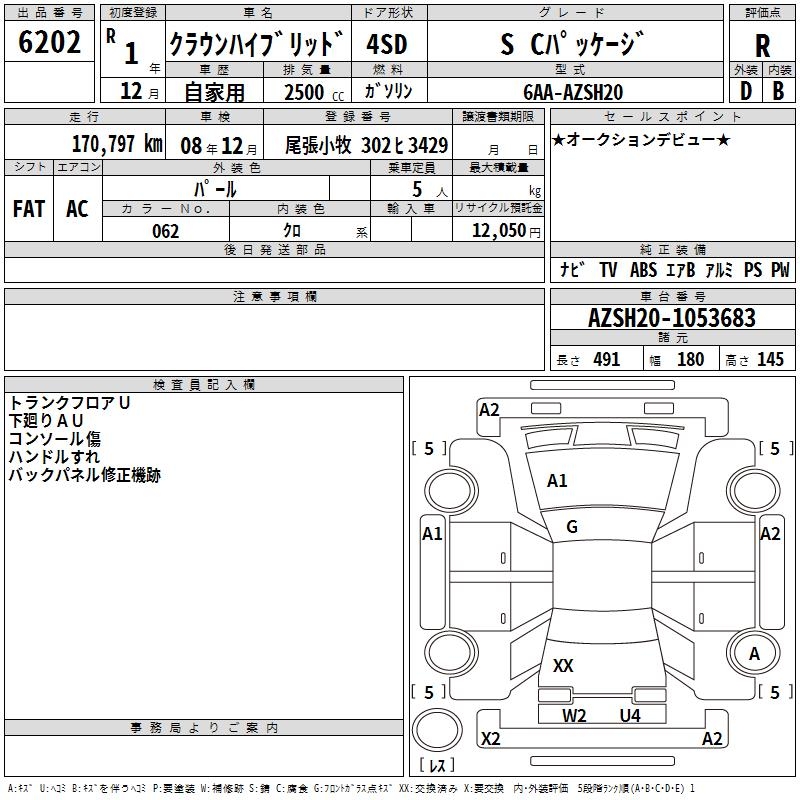The height and width of the screenshot is (800, 800).
Task: Click the U4 damage marker
Action: (x=630, y=715)
